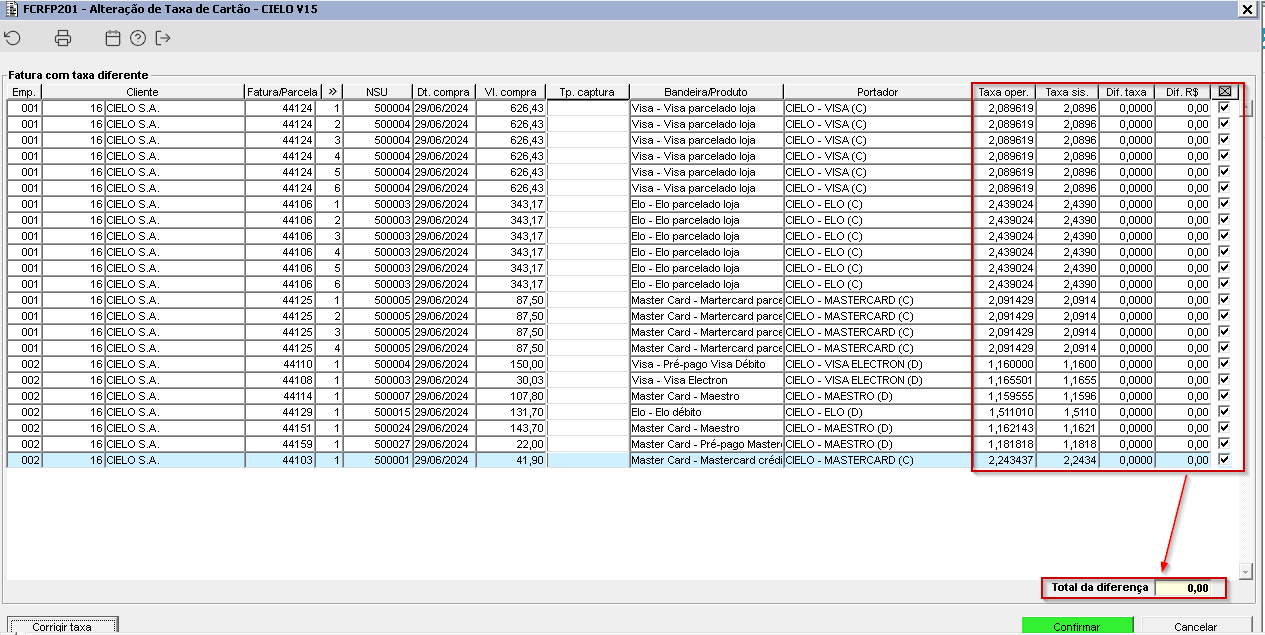Click NSU value 500027

[x=378, y=444]
